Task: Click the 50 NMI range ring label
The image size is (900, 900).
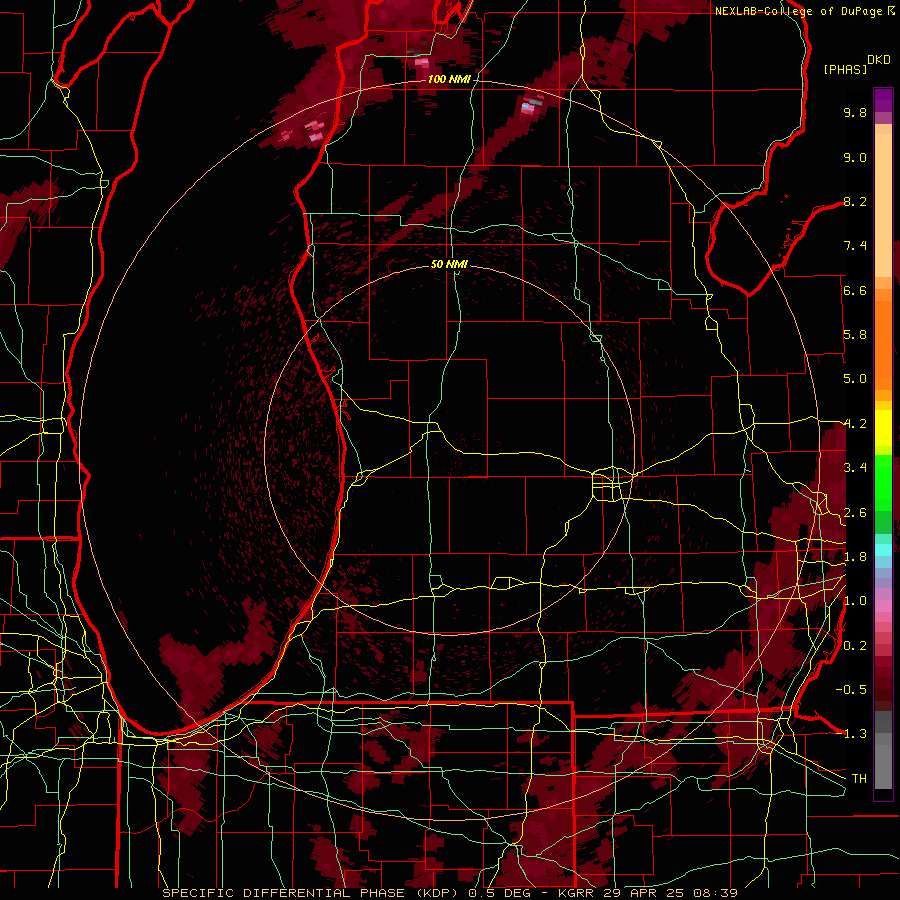Action: [449, 264]
